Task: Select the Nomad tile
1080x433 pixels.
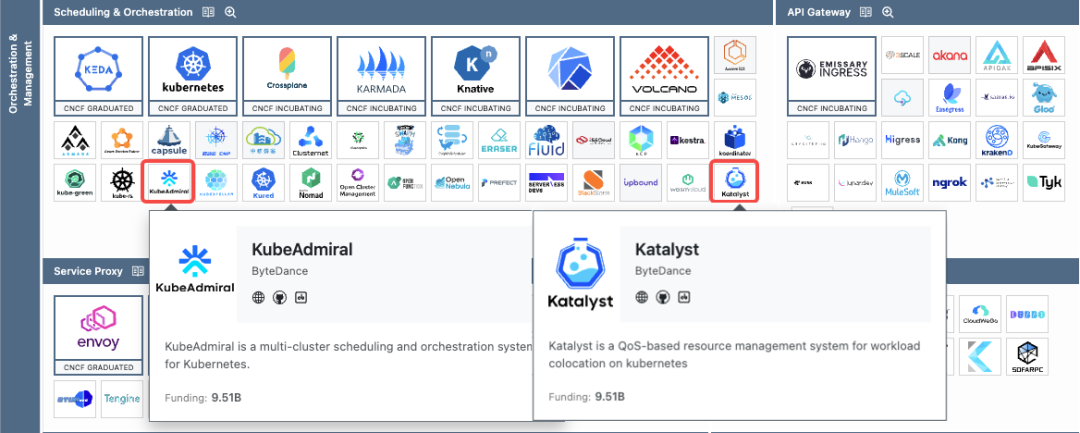Action: point(311,182)
